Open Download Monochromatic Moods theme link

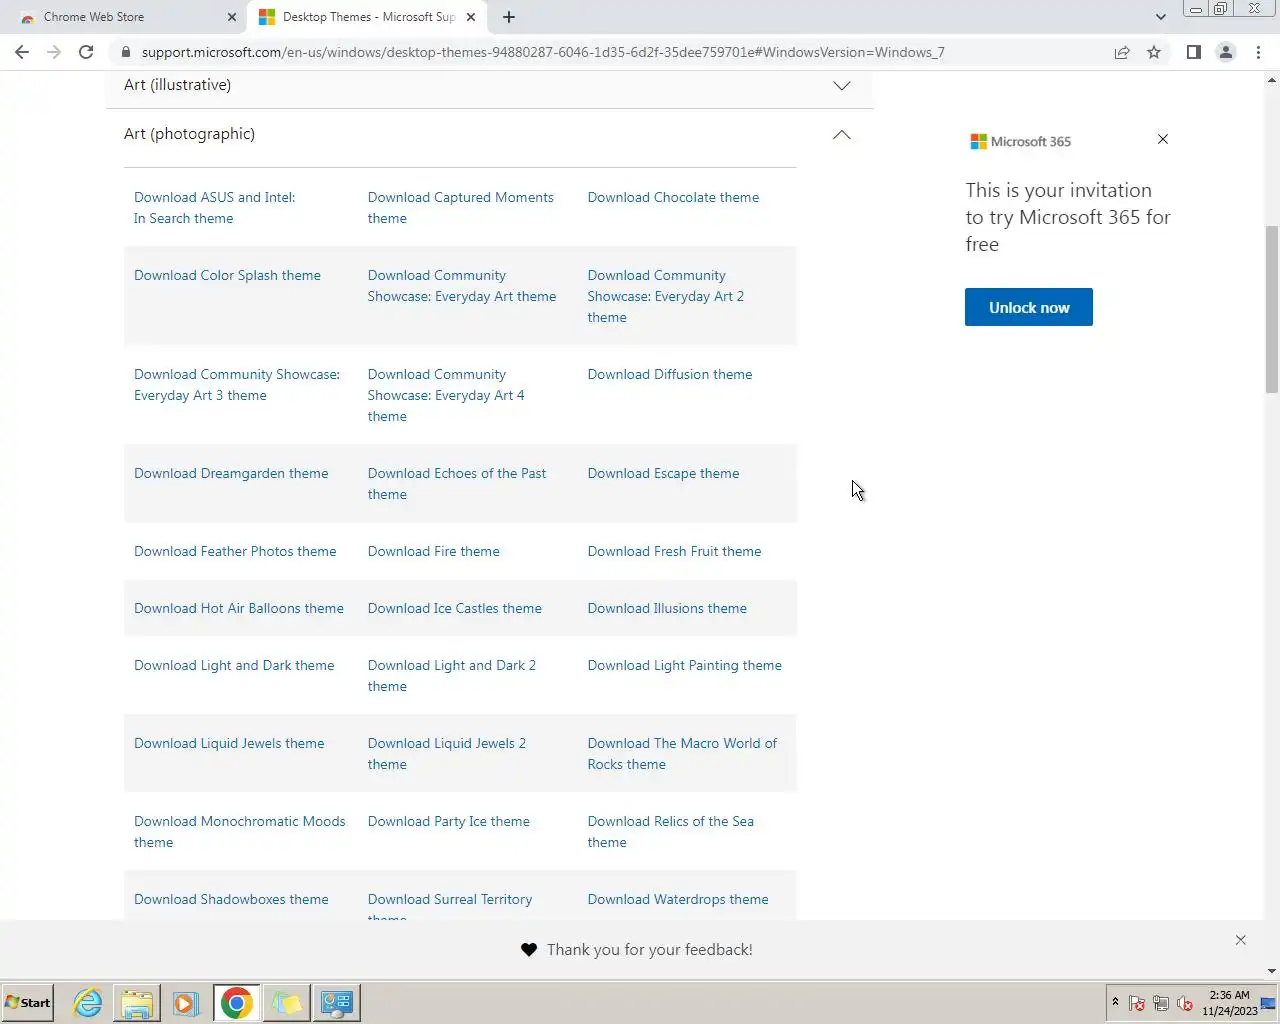point(239,832)
